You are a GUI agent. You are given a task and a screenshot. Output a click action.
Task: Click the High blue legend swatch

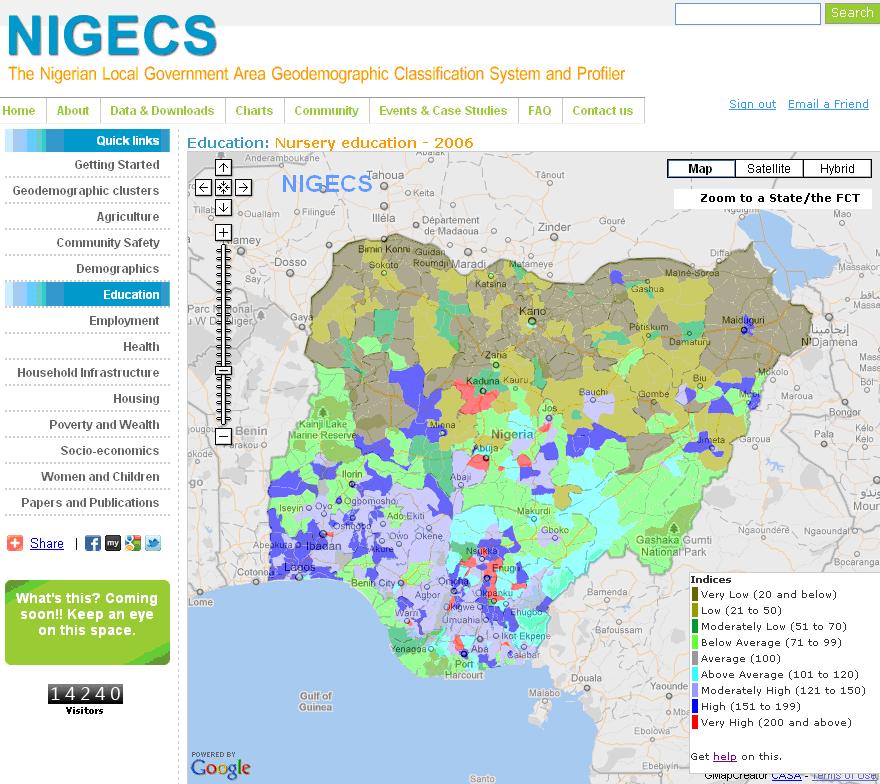click(695, 706)
